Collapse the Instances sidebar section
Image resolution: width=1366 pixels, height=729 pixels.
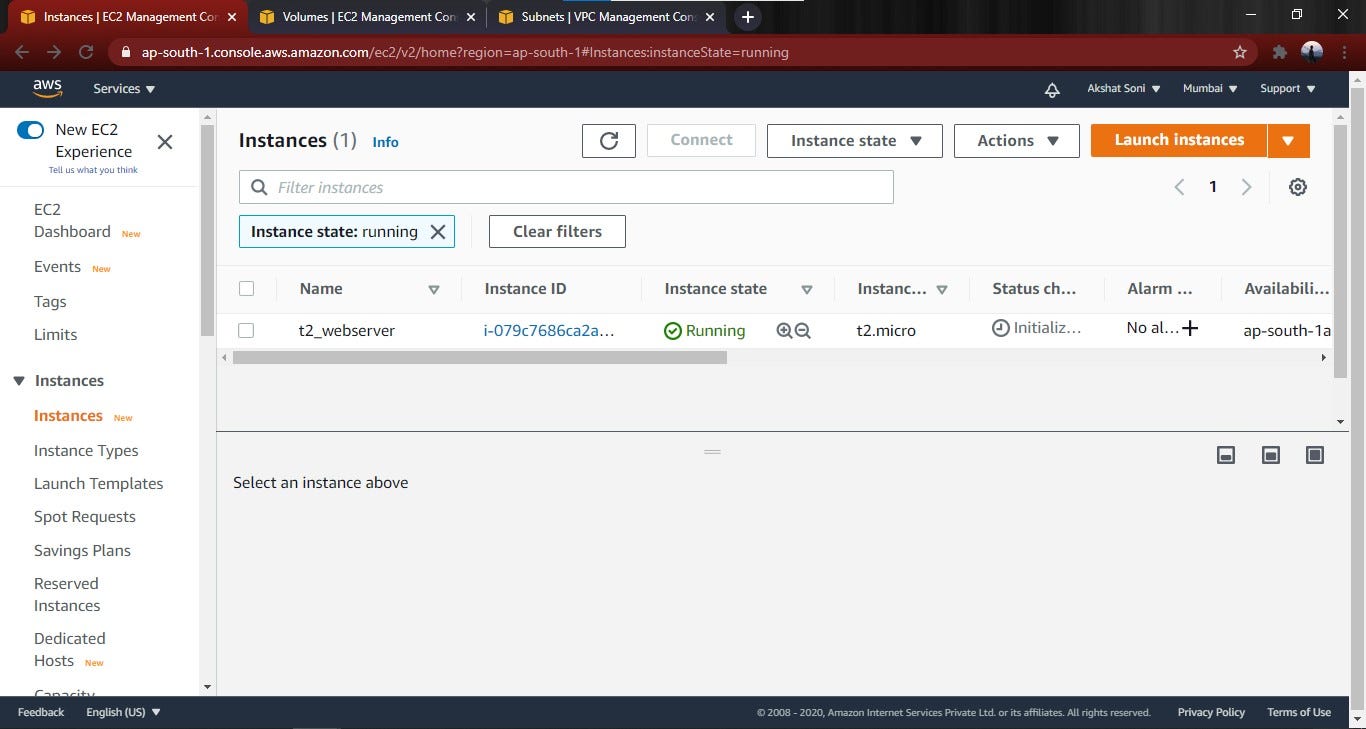click(x=19, y=381)
